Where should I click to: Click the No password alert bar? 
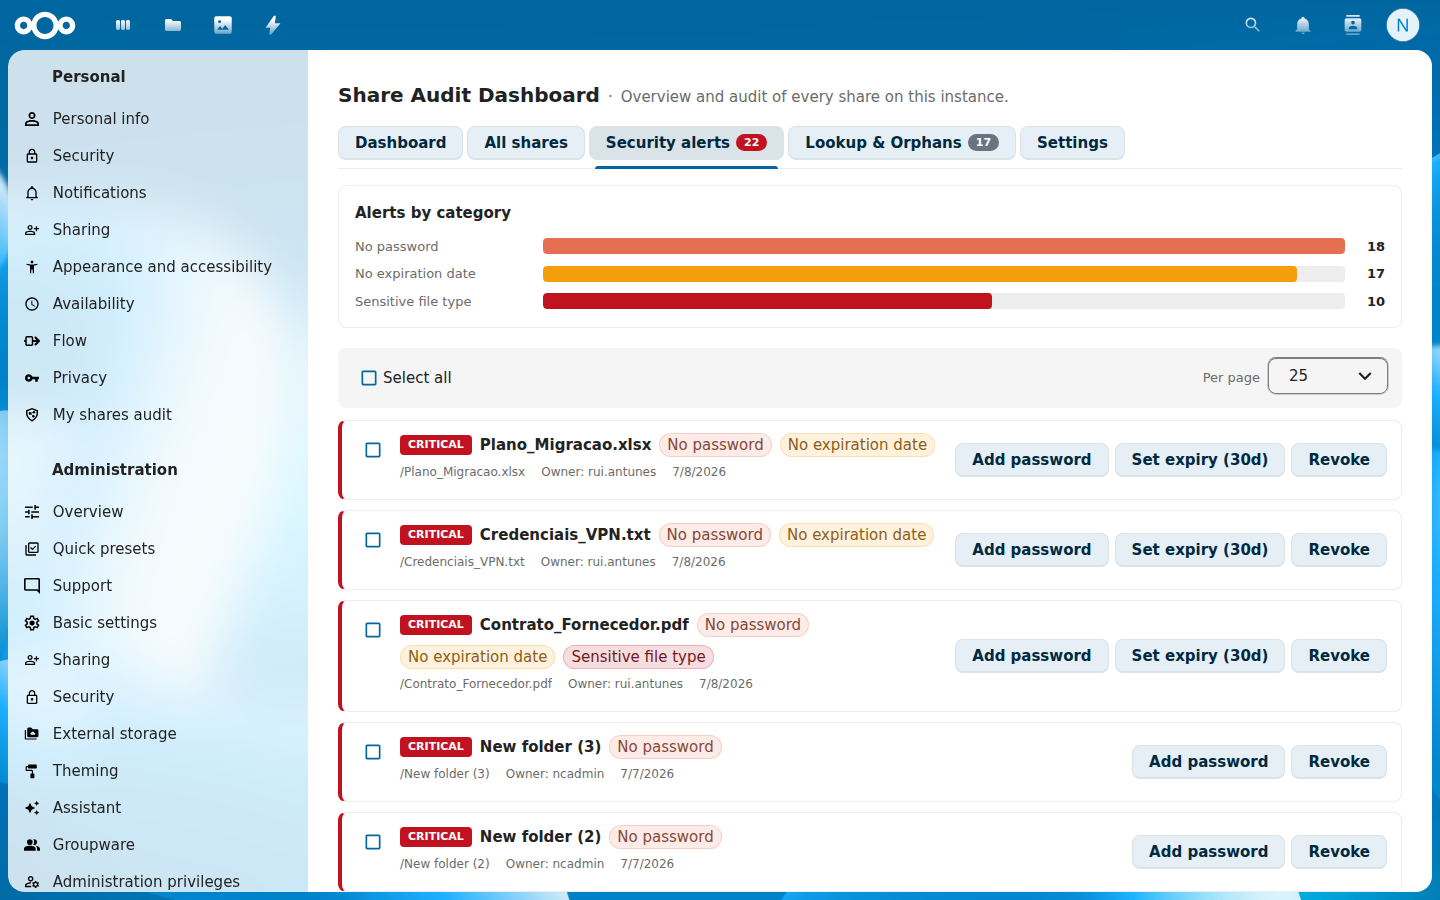pyautogui.click(x=944, y=246)
